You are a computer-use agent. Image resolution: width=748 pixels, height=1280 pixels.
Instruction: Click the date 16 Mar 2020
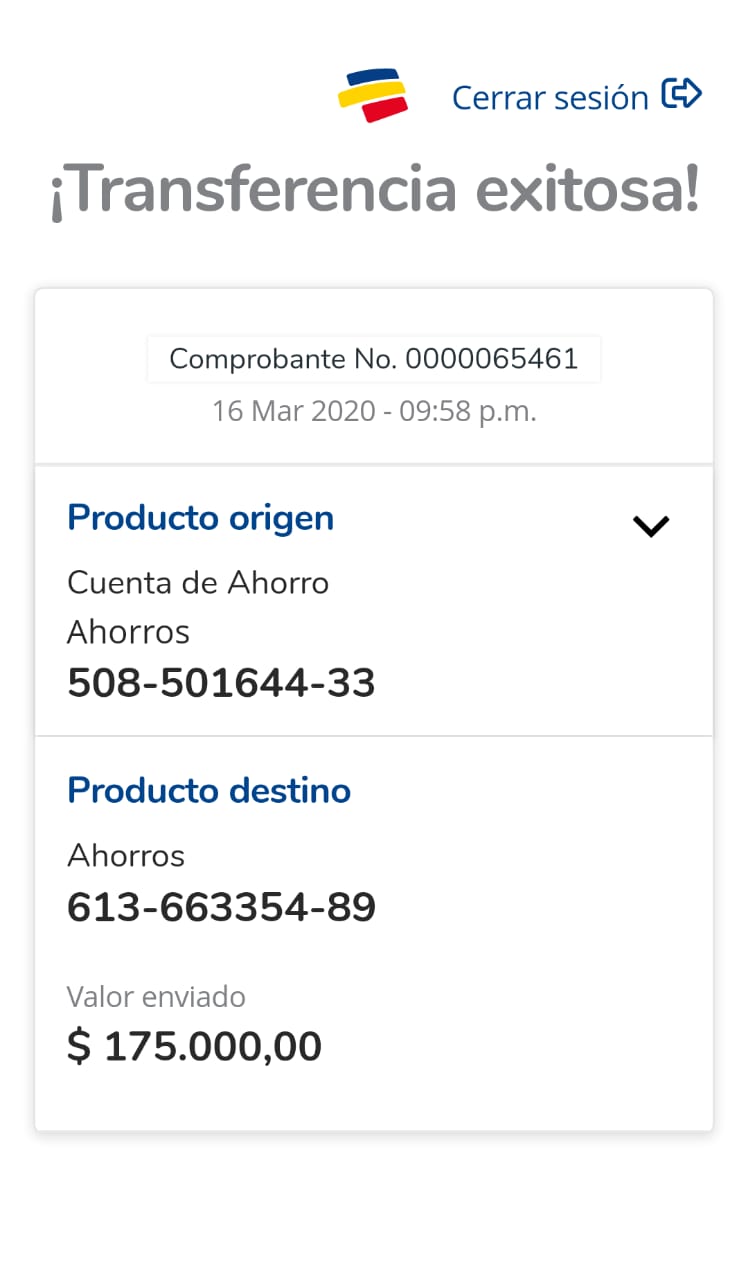295,411
